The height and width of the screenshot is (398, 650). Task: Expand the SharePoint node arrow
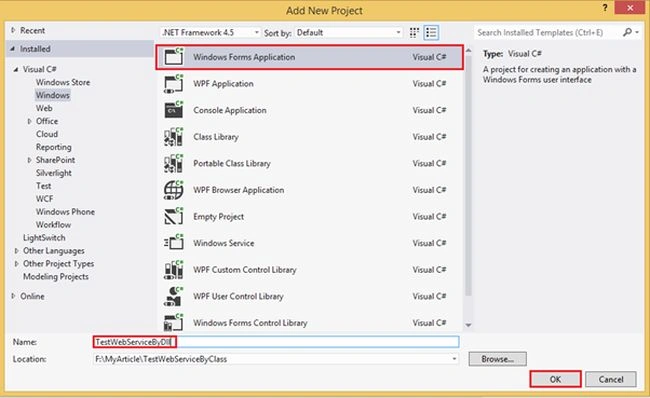point(29,160)
